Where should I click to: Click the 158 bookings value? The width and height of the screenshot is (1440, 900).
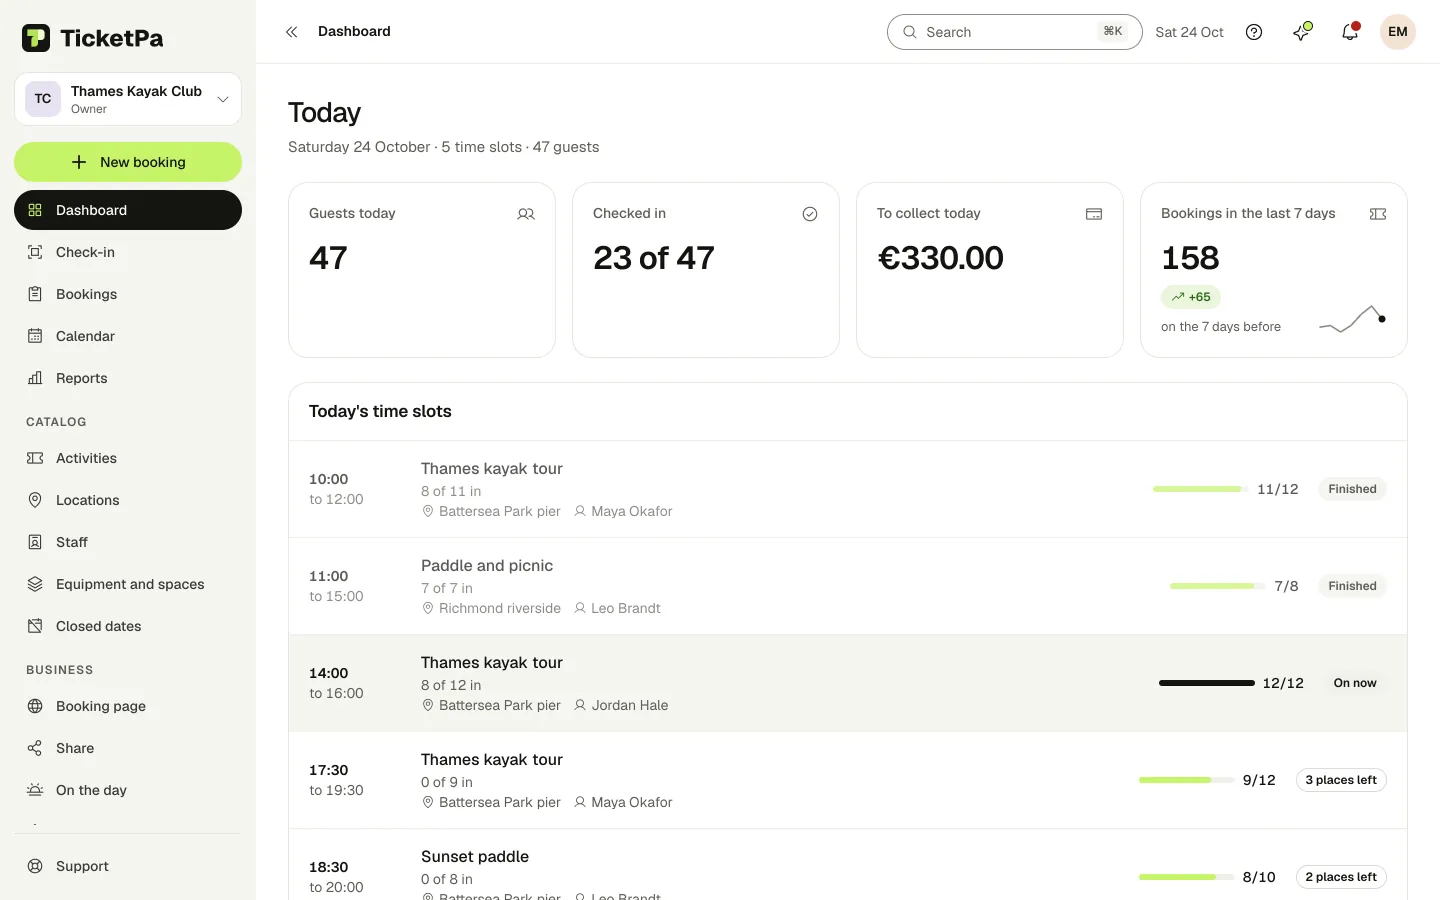(x=1190, y=258)
